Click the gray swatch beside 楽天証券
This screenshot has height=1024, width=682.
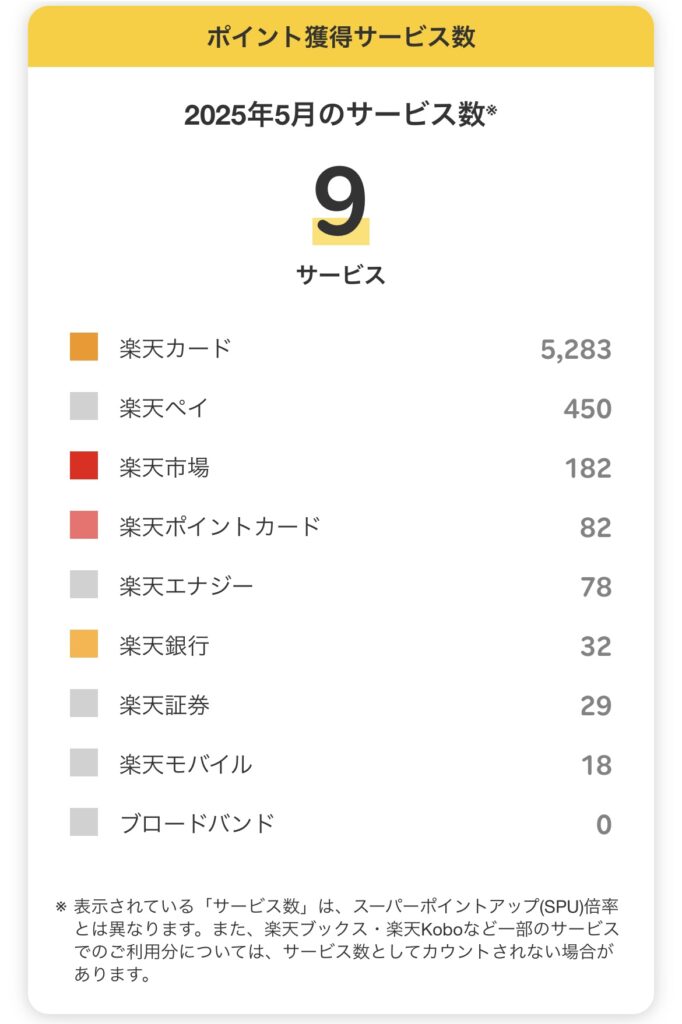[84, 703]
